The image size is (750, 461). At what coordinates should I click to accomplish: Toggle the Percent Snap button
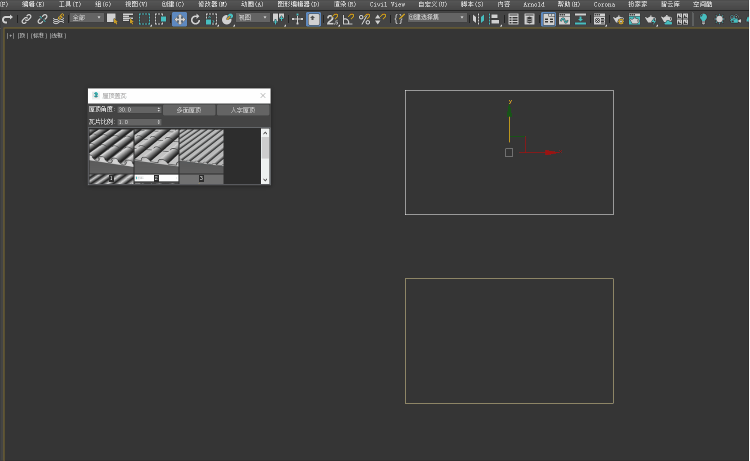[364, 19]
